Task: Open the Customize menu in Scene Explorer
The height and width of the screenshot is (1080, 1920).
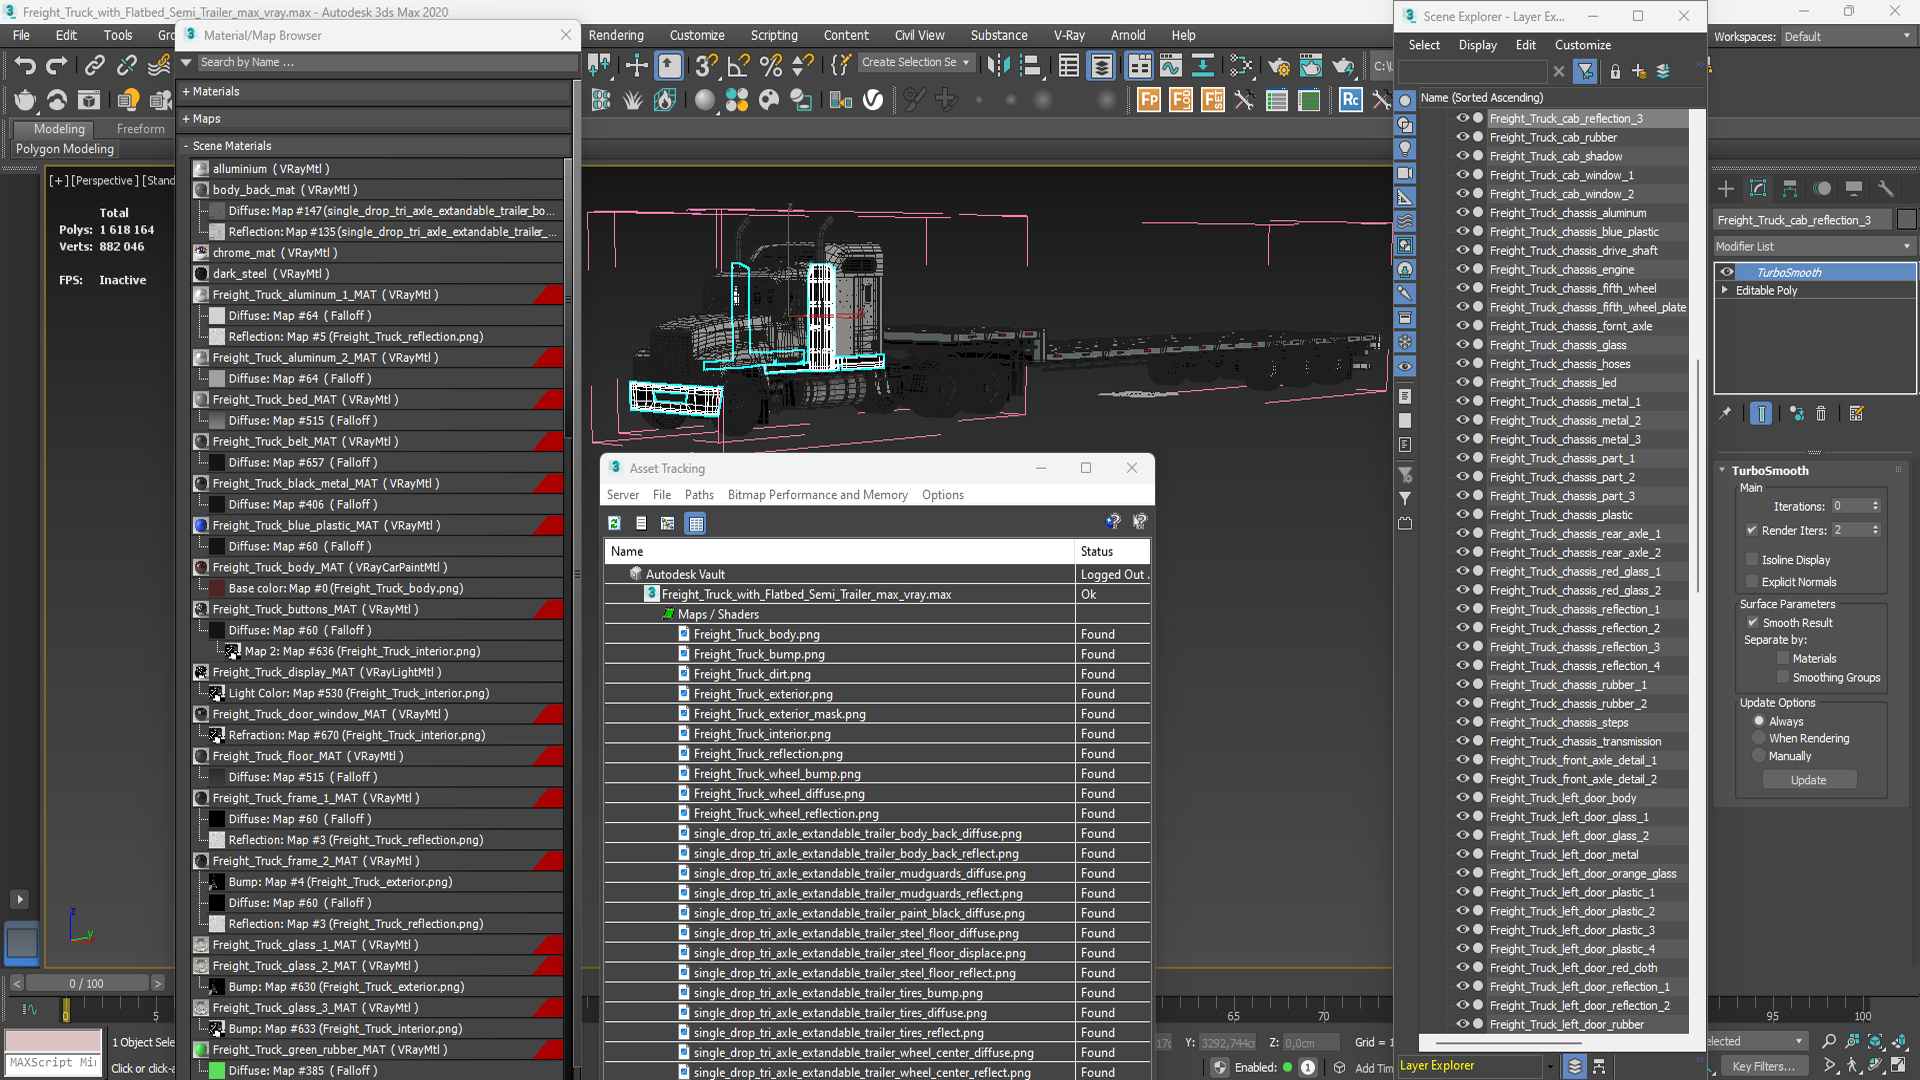Action: click(1582, 45)
